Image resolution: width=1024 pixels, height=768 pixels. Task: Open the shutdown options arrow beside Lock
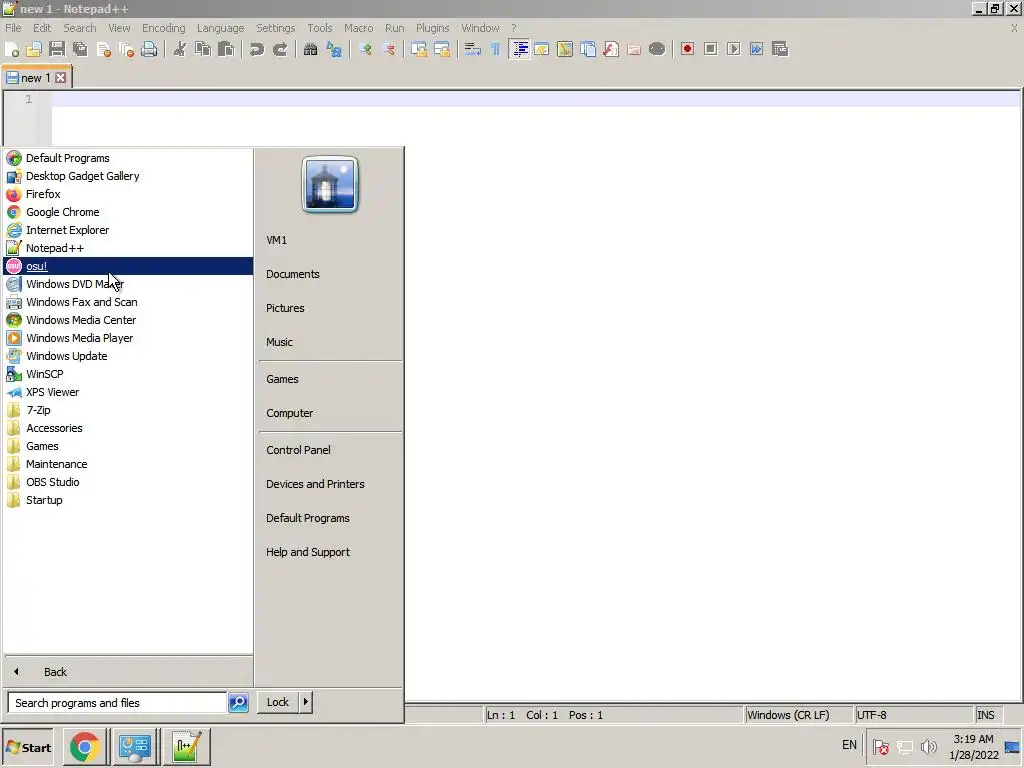[x=306, y=702]
